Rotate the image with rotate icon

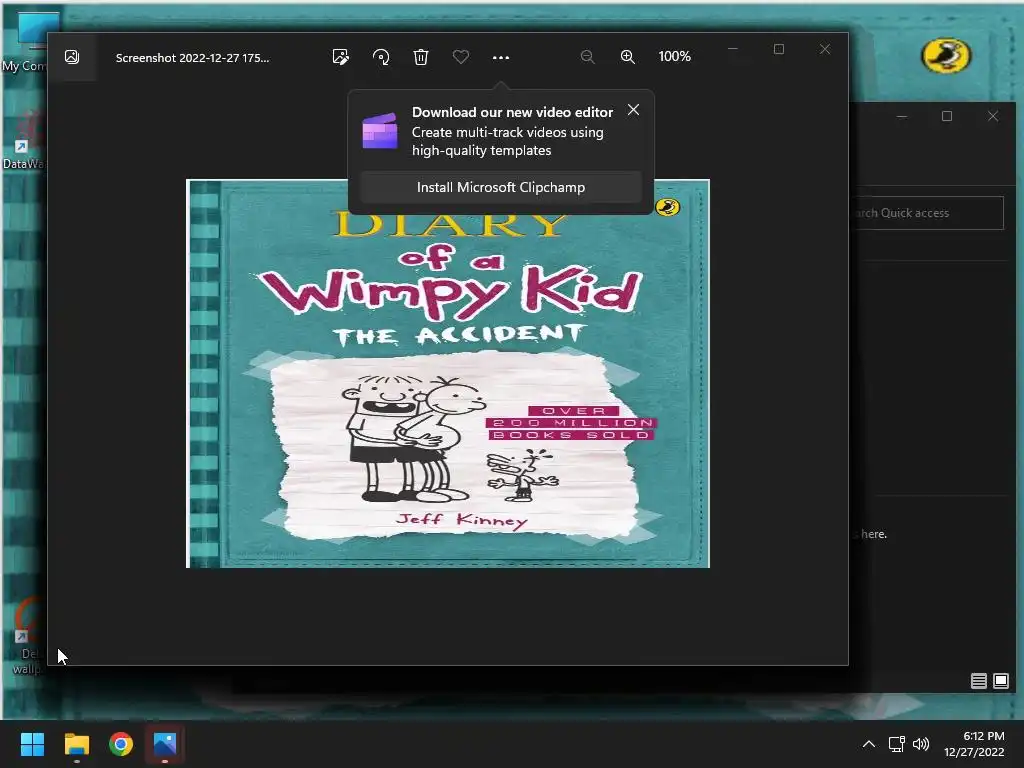pyautogui.click(x=381, y=57)
